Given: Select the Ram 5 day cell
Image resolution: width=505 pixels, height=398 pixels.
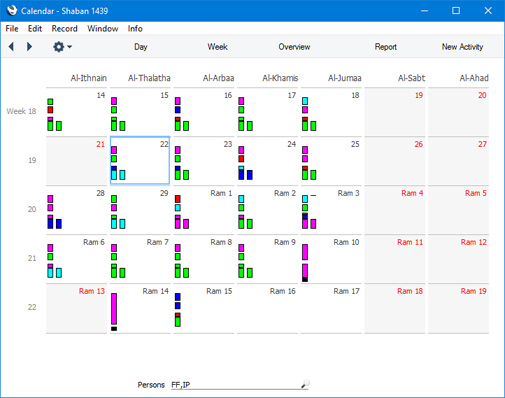Looking at the screenshot, I should 458,209.
